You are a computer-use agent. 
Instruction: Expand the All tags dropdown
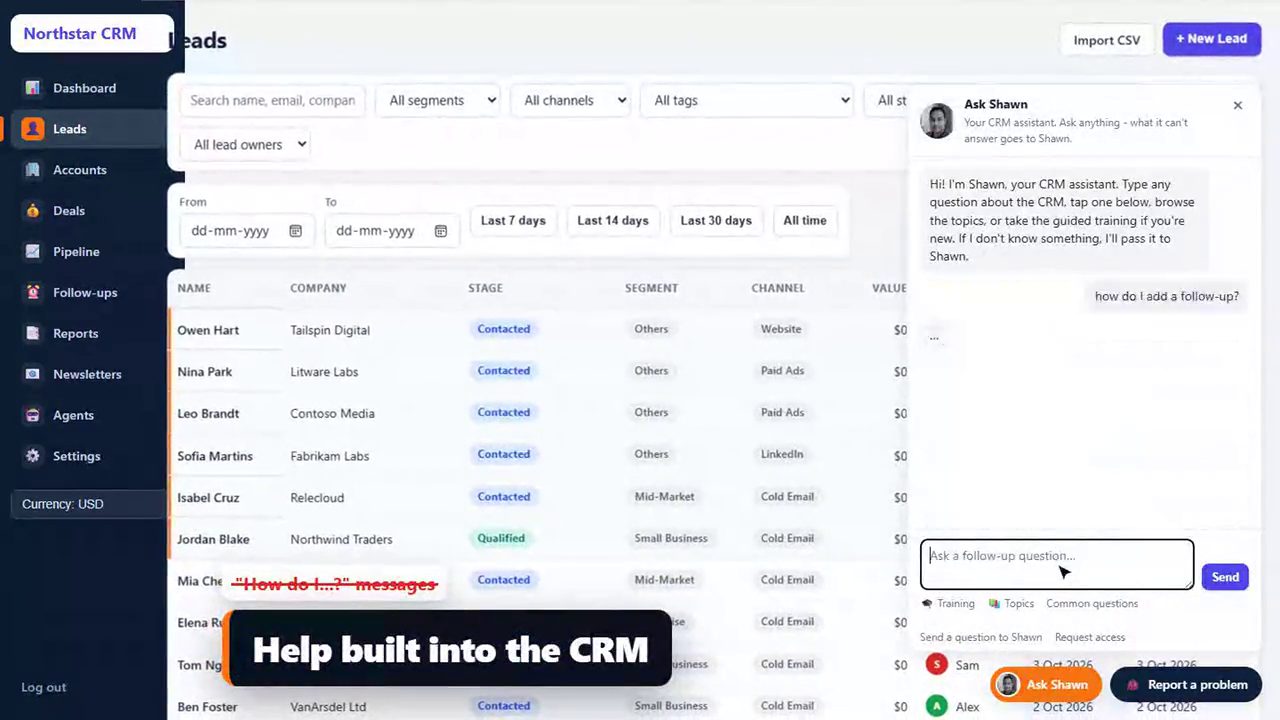[x=747, y=100]
